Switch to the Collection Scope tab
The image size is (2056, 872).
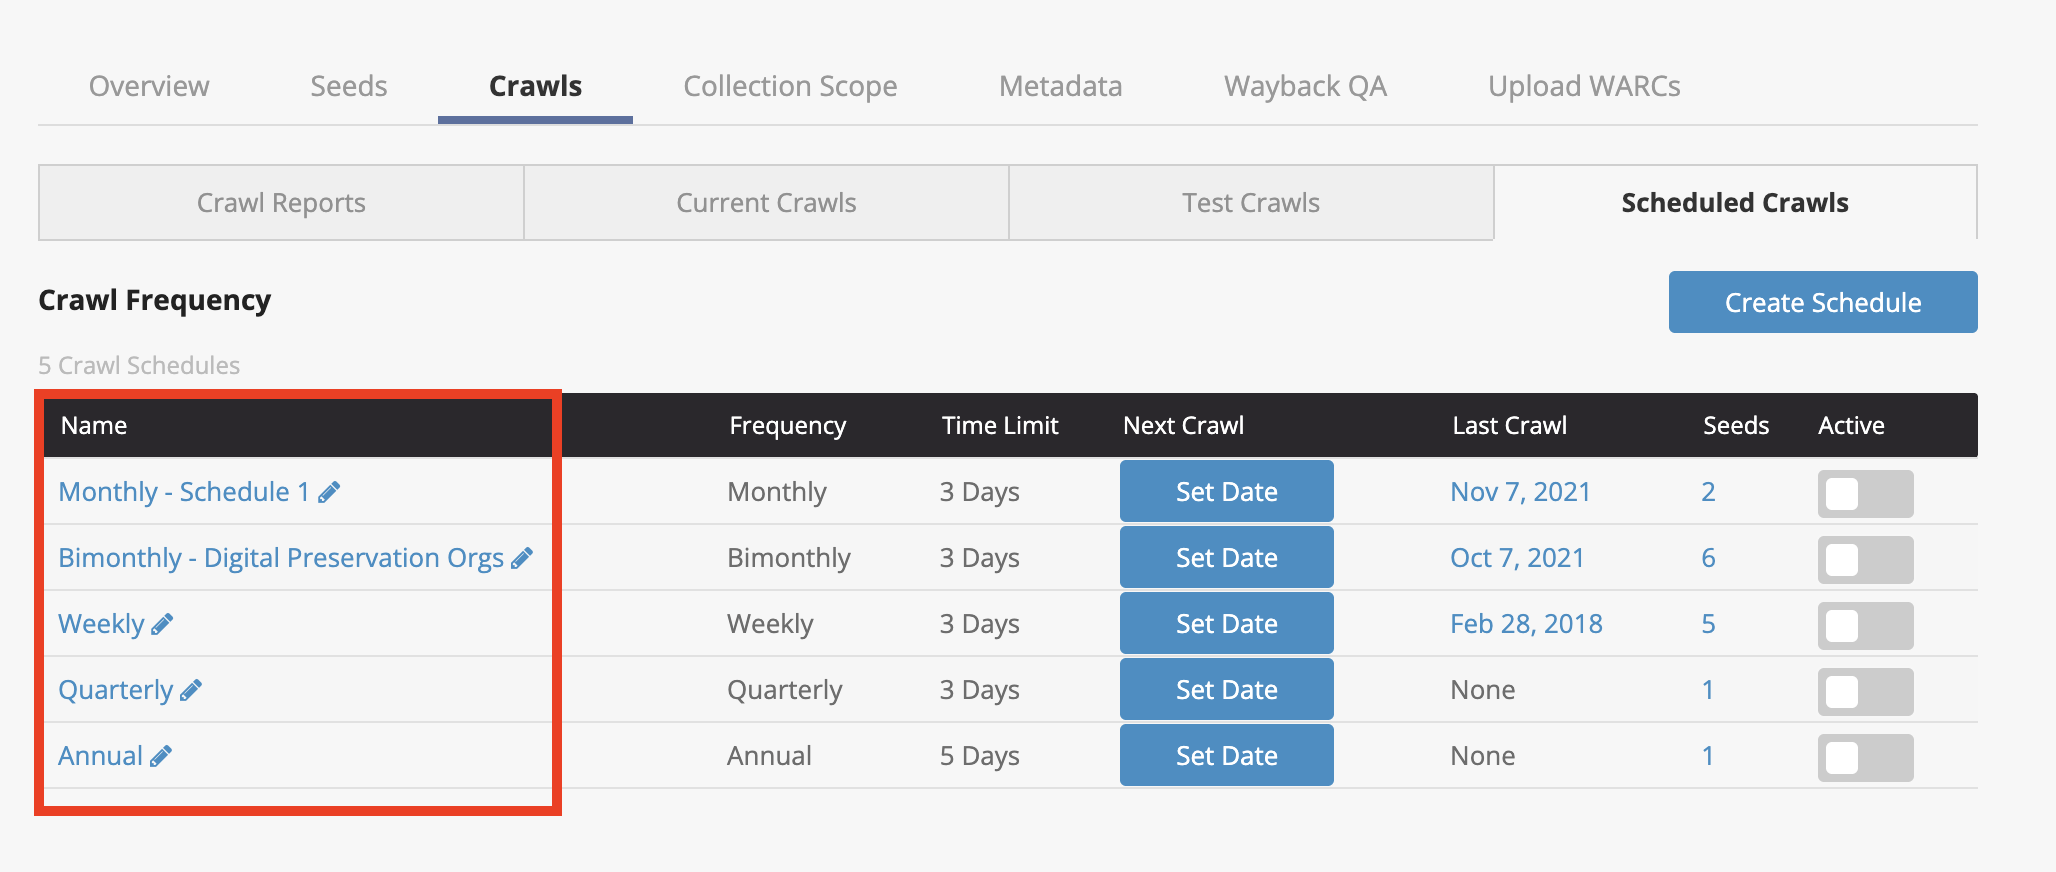790,86
